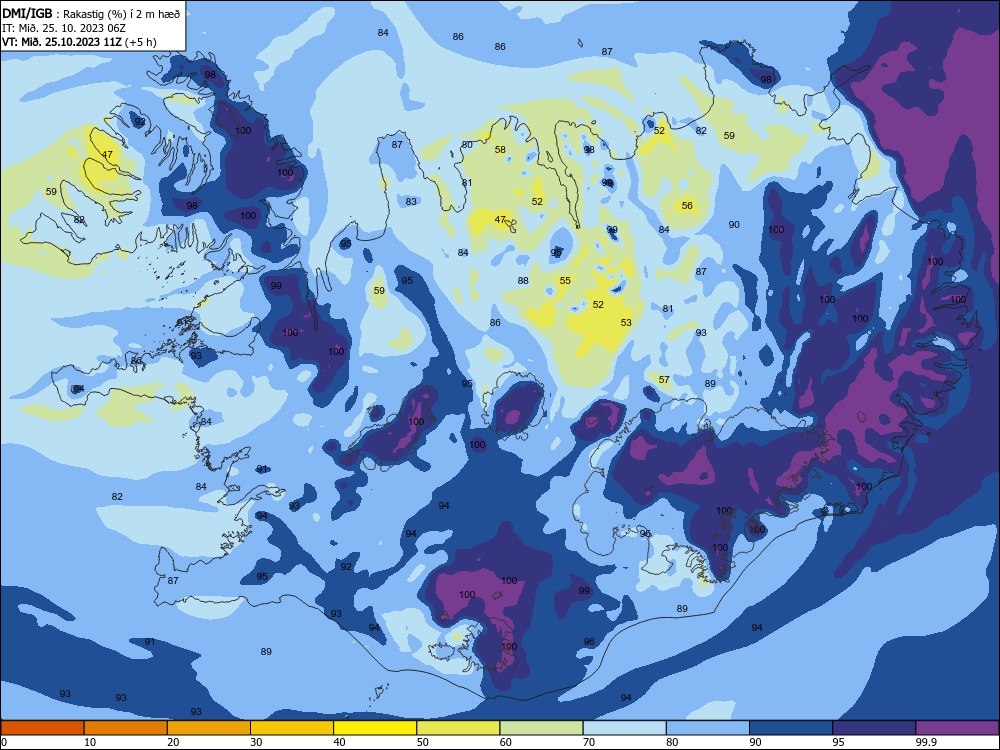1000x750 pixels.
Task: Click the 40–50 bright yellow legend swatch
Action: [375, 728]
